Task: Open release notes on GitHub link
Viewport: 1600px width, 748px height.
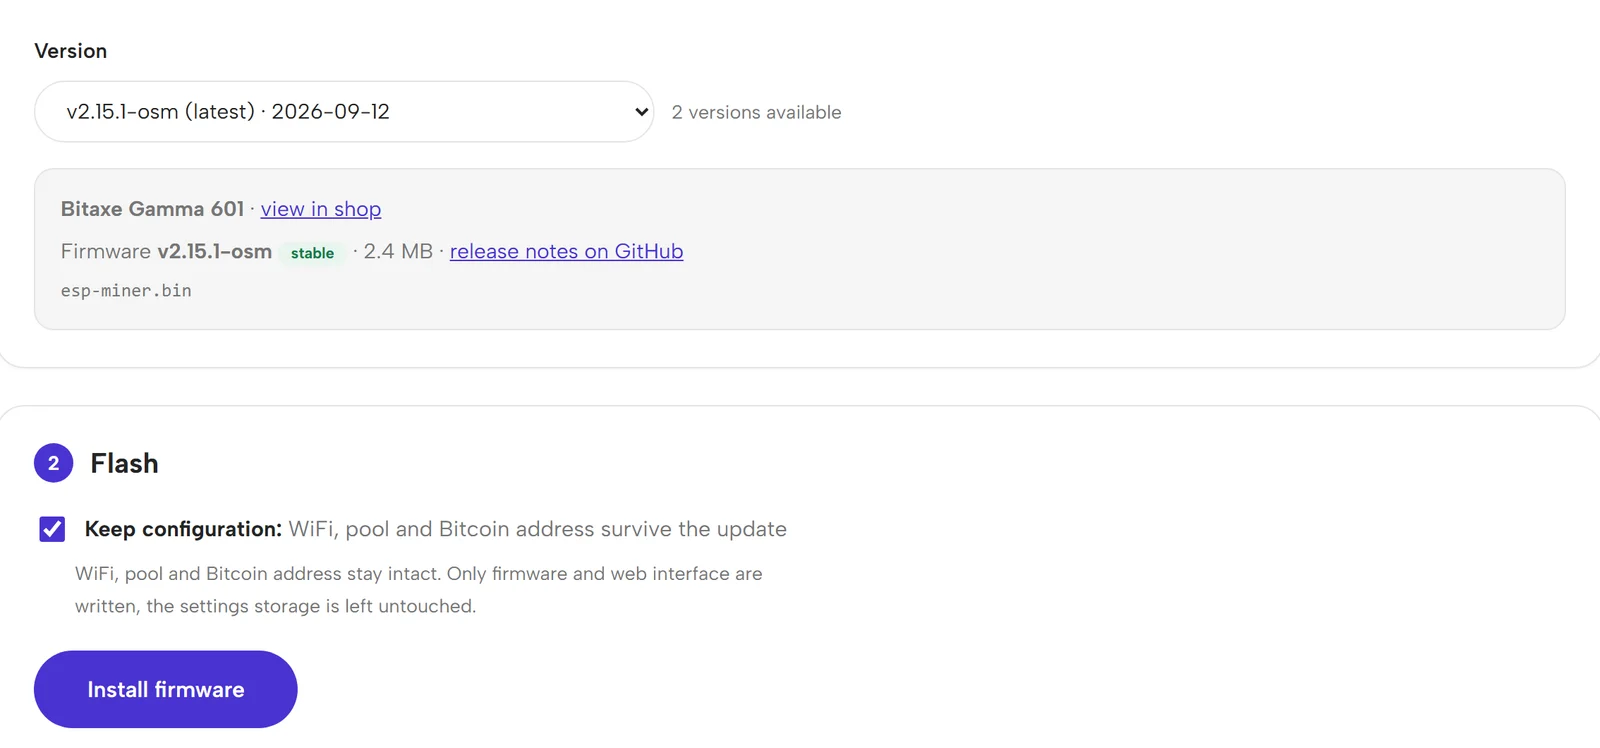Action: 566,251
